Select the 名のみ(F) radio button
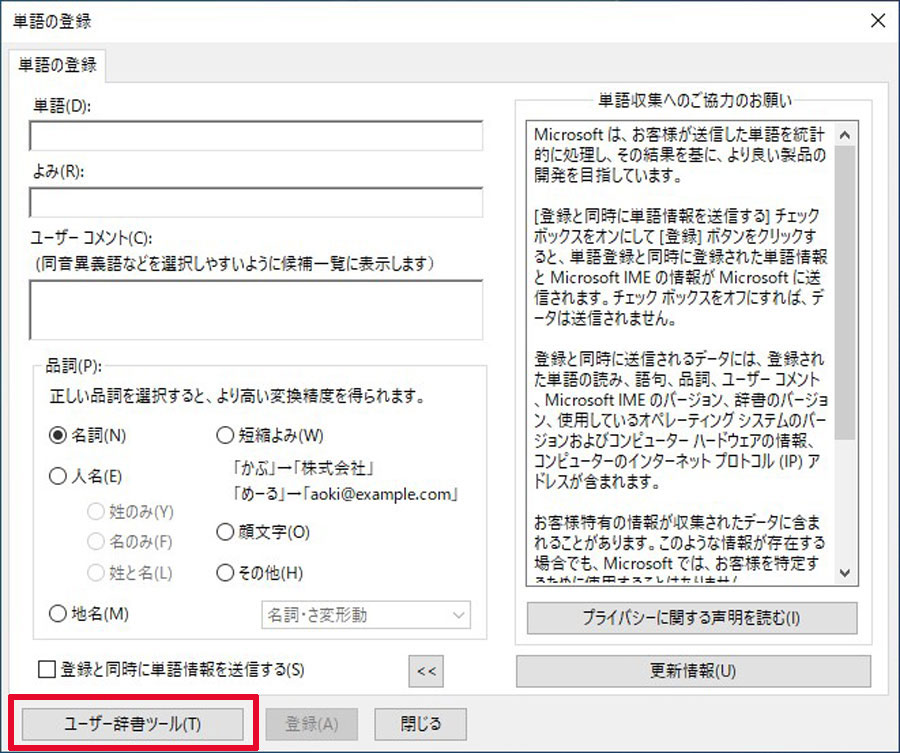The image size is (900, 753). (95, 541)
